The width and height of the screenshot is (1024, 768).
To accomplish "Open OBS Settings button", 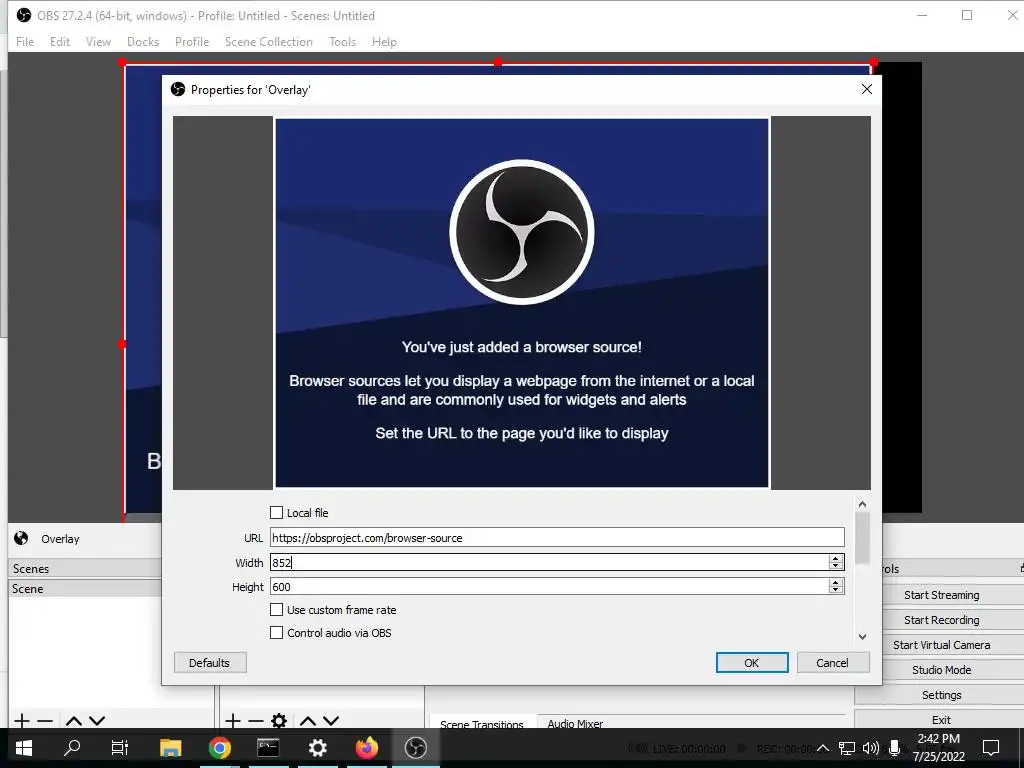I will pyautogui.click(x=941, y=694).
